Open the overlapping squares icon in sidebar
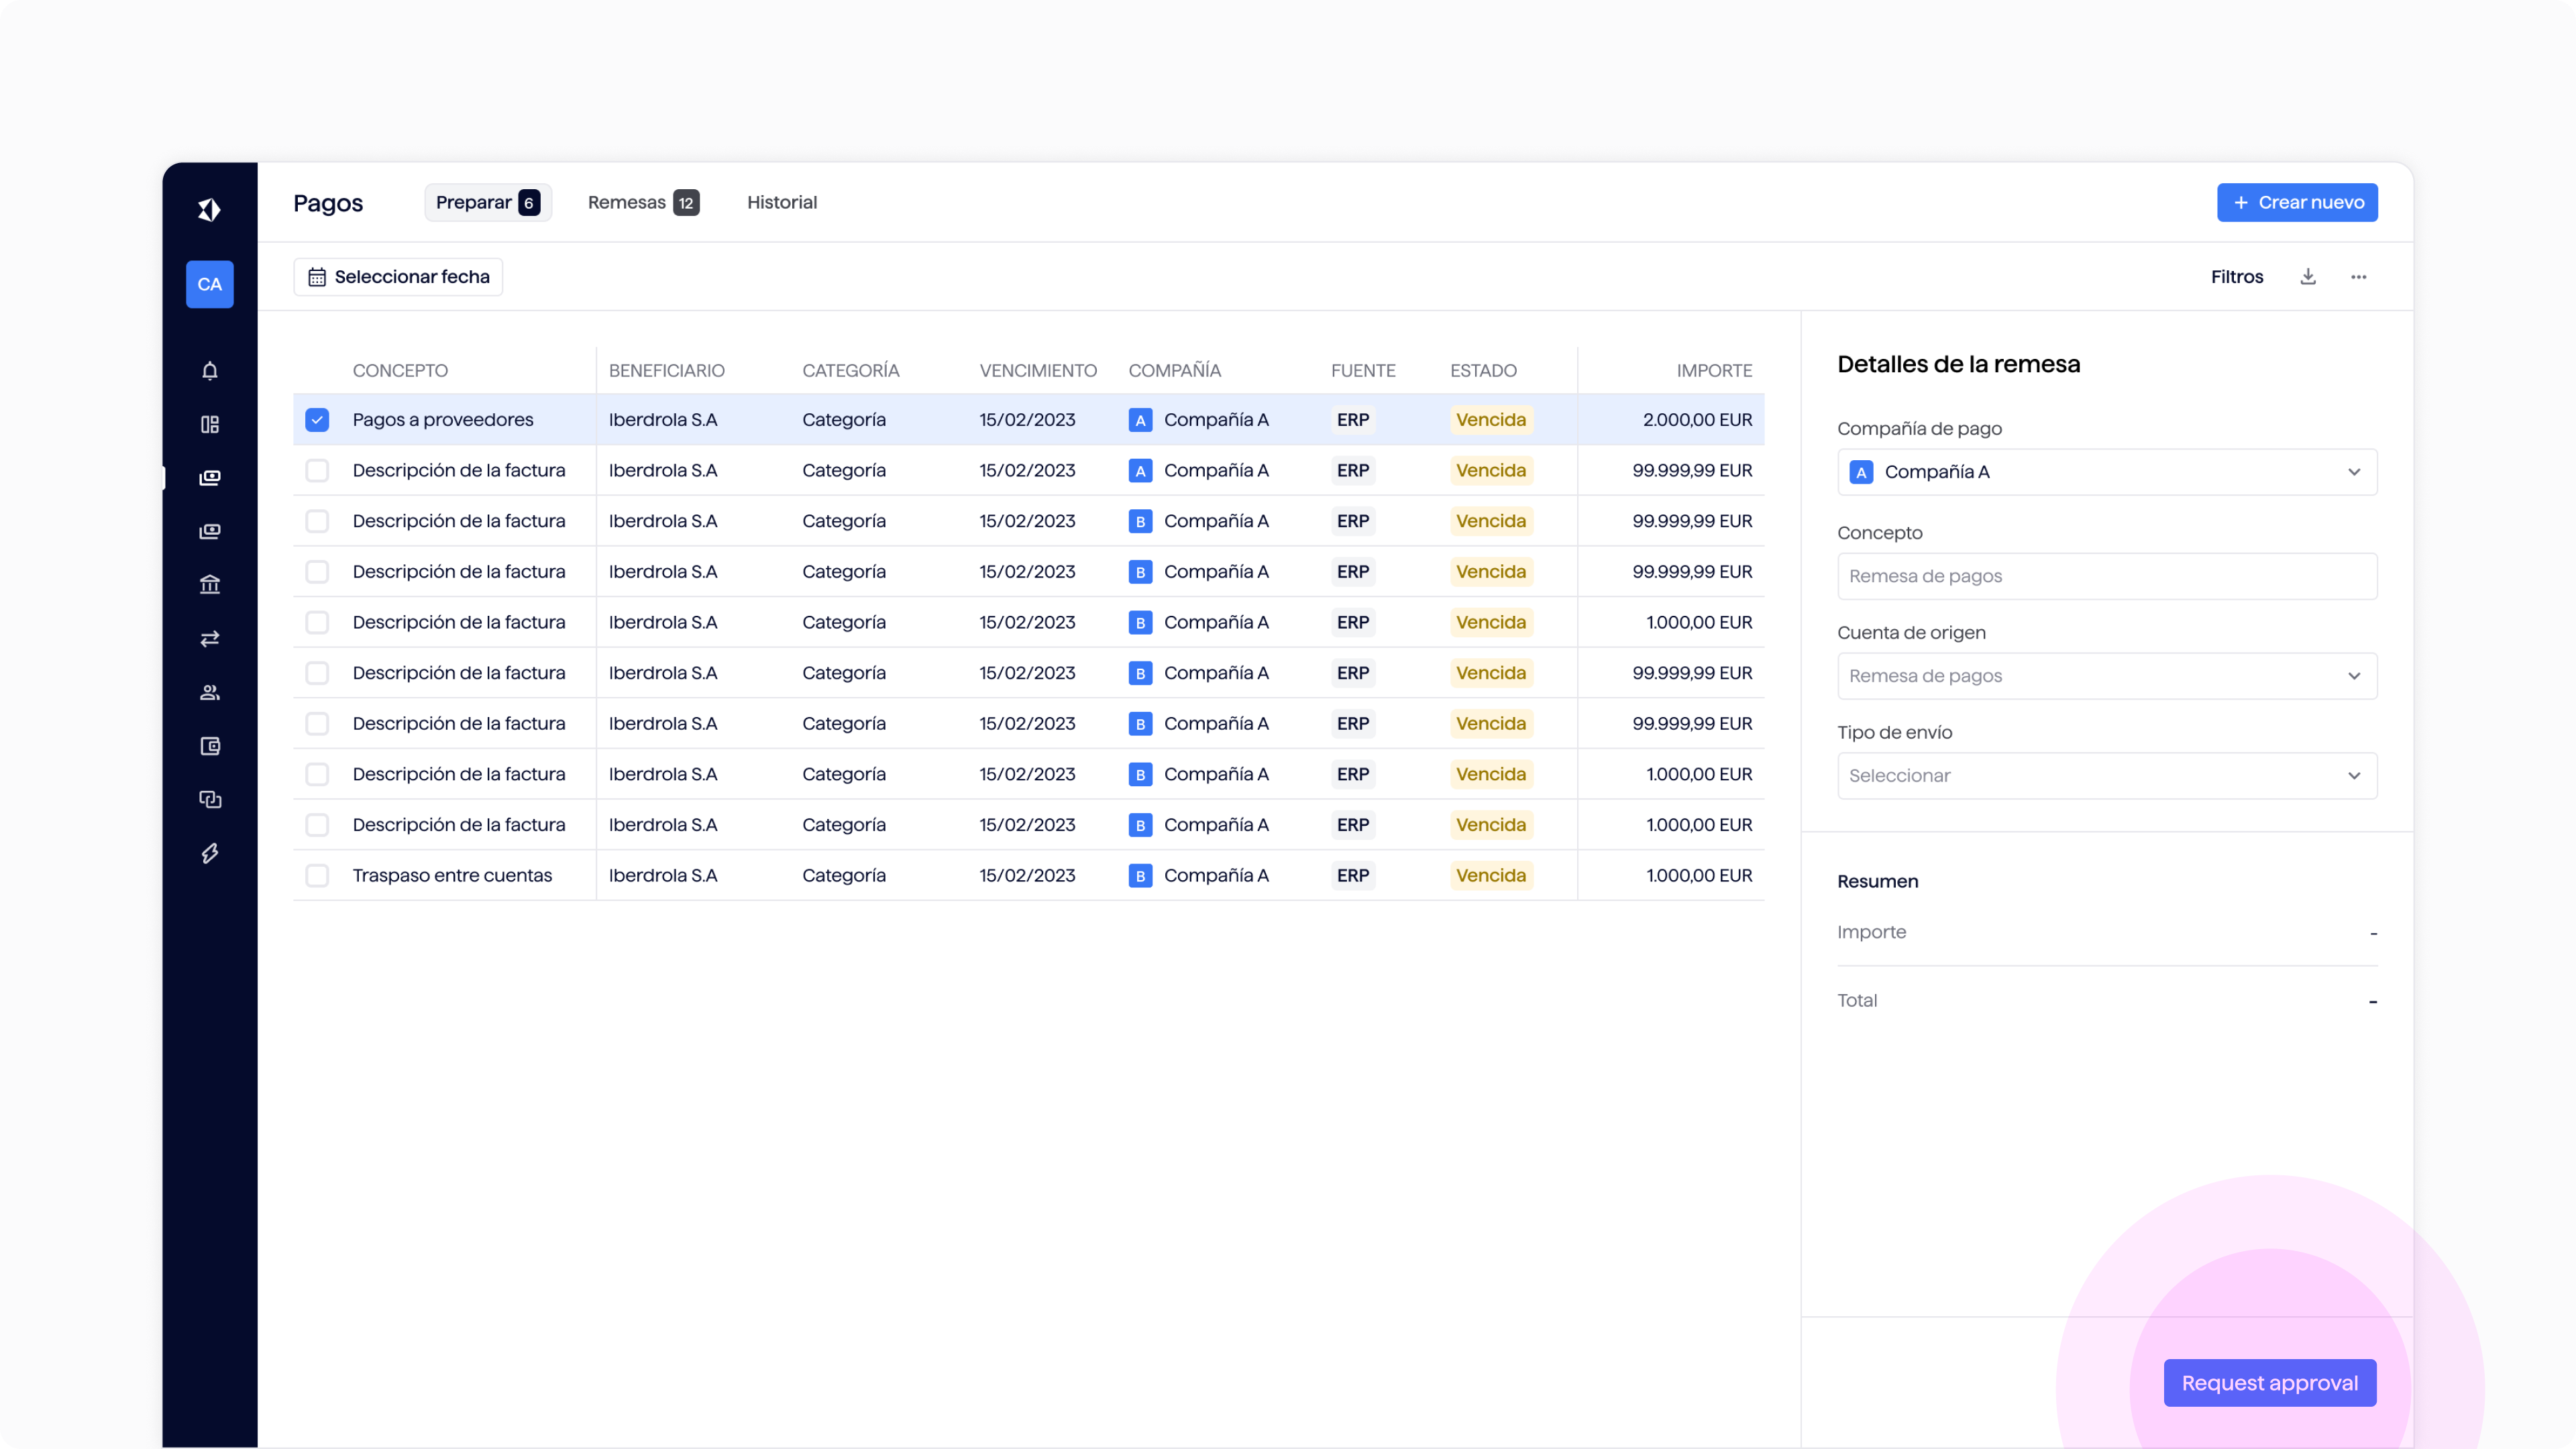This screenshot has width=2576, height=1449. pyautogui.click(x=209, y=799)
